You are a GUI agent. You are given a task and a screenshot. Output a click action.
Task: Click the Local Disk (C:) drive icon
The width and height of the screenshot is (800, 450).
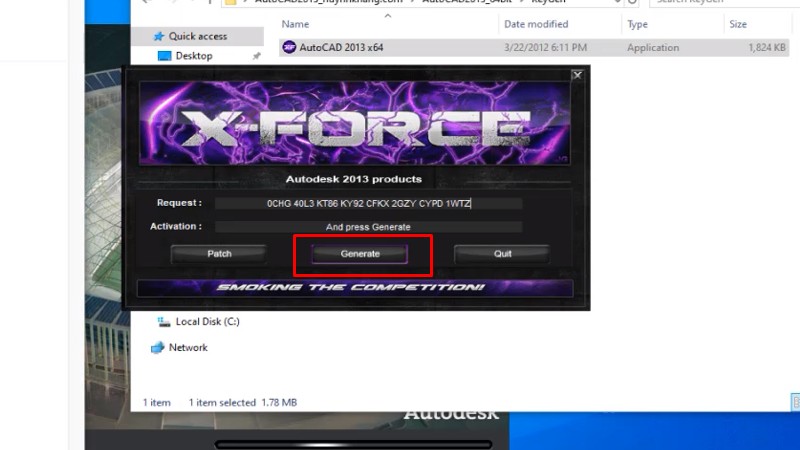tap(163, 322)
